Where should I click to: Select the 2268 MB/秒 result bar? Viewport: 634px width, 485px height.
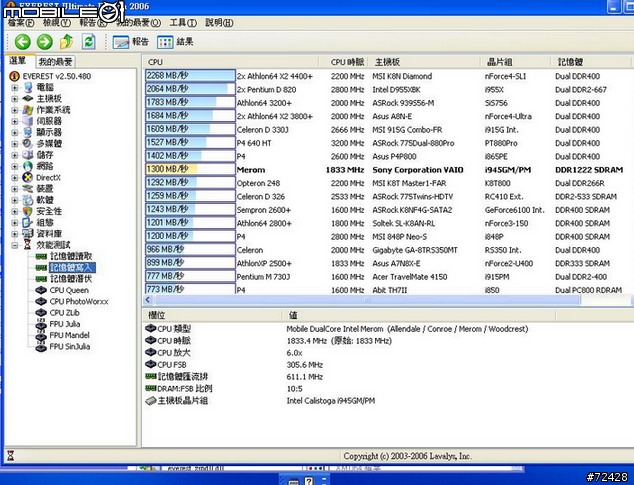190,76
